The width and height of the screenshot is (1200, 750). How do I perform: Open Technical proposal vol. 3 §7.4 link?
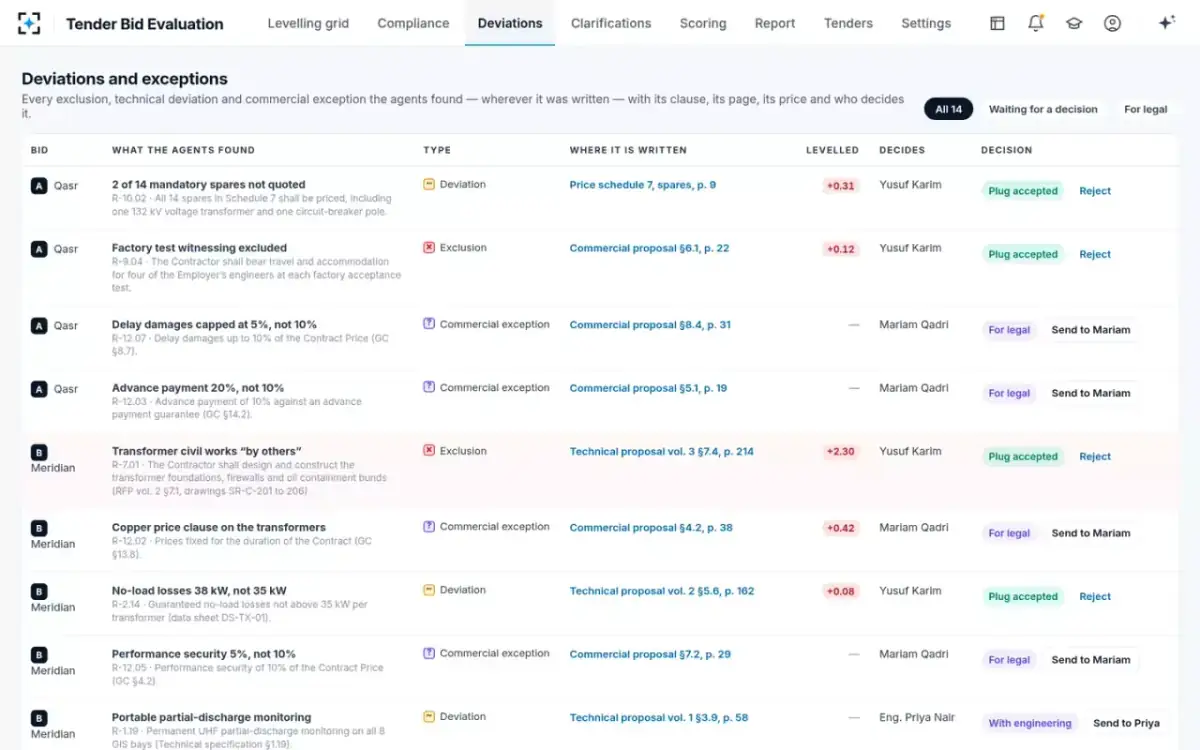pyautogui.click(x=662, y=452)
